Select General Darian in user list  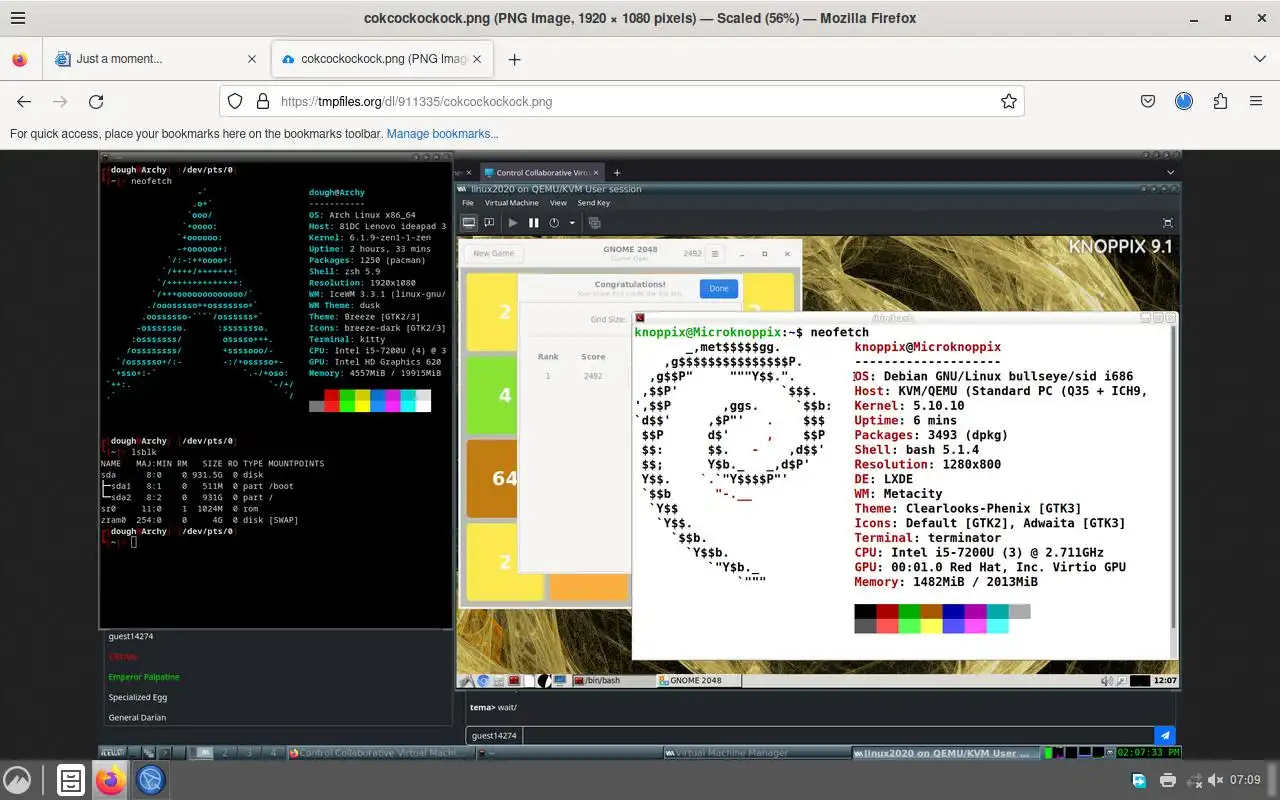point(137,717)
